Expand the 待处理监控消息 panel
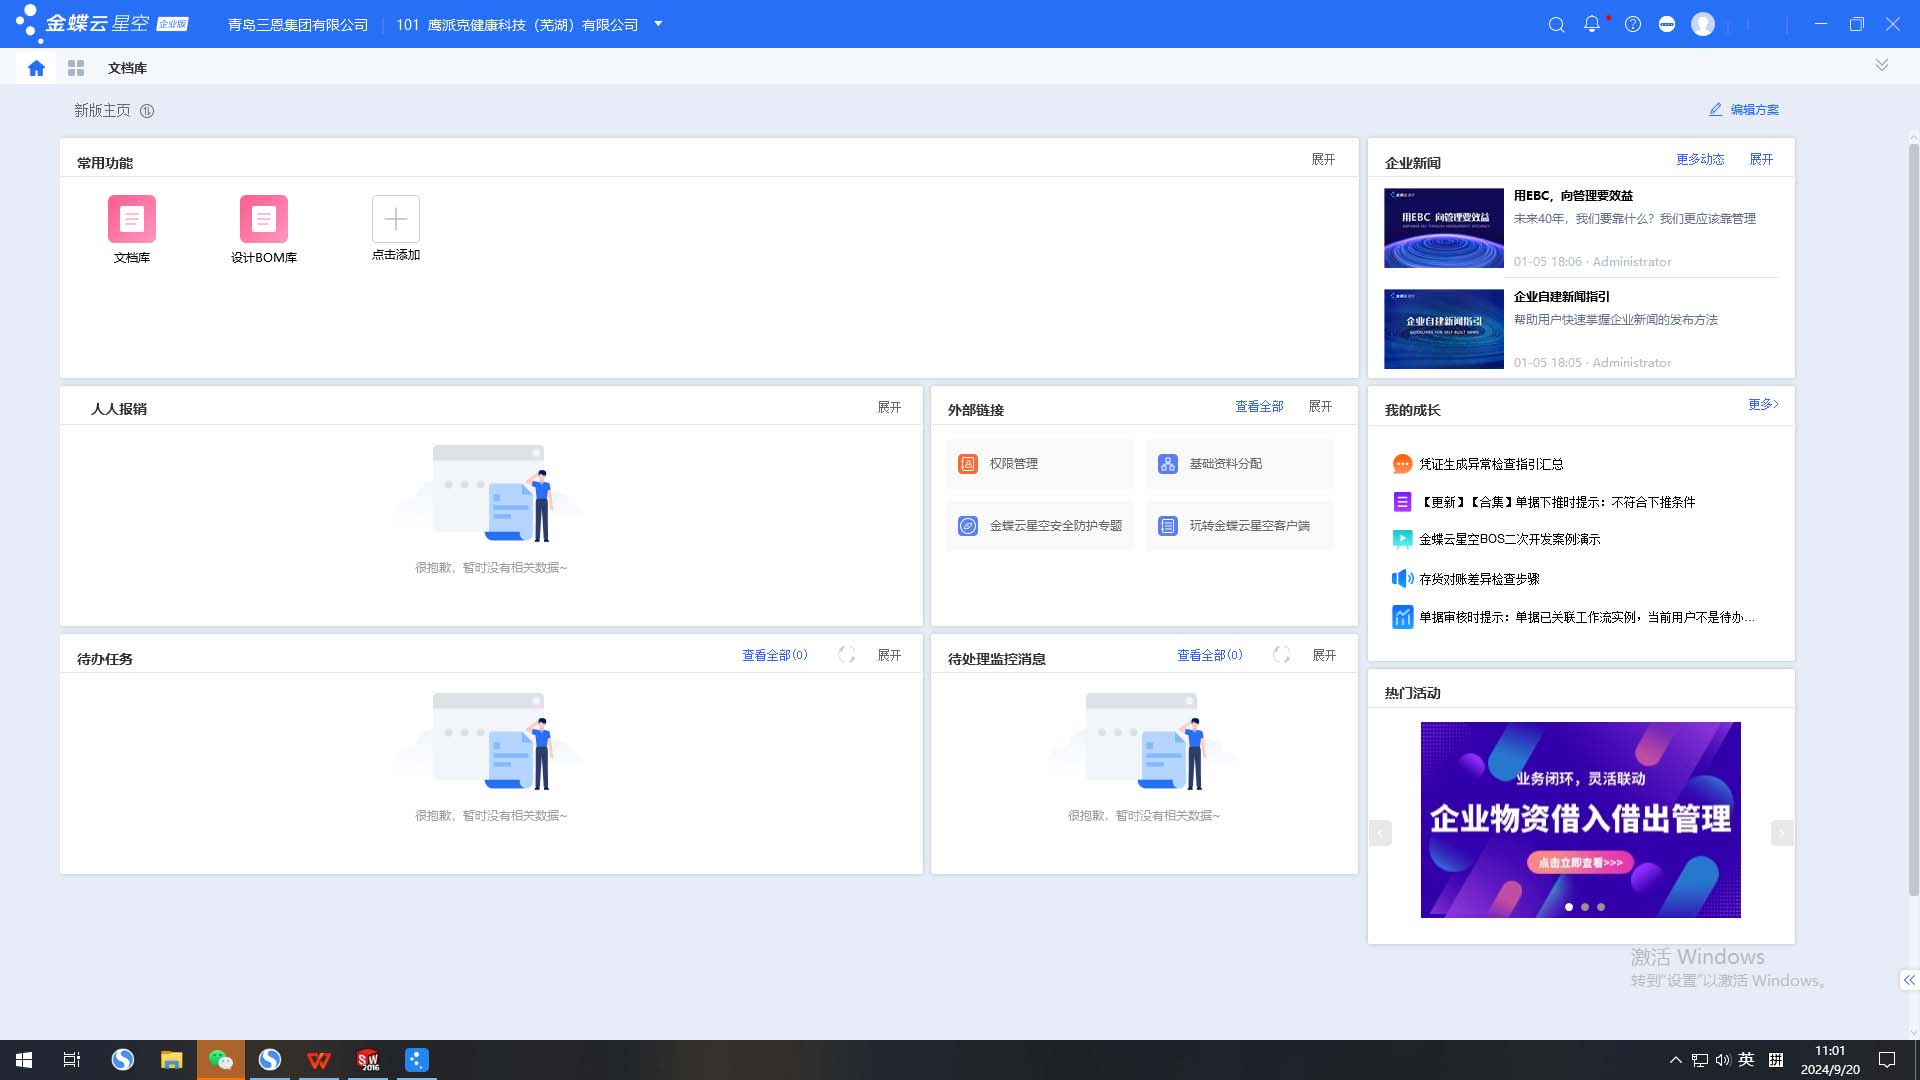The height and width of the screenshot is (1080, 1920). tap(1324, 656)
